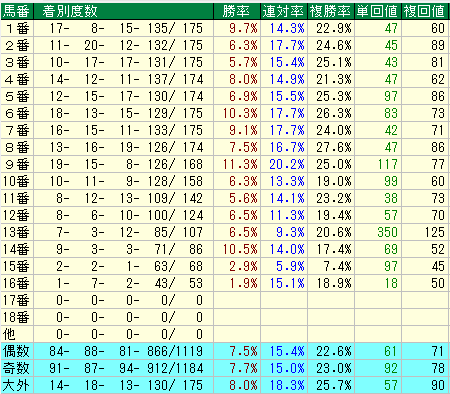Click the 11.3% win rate for 9番
Viewport: 450px width, 394px height.
coord(240,165)
